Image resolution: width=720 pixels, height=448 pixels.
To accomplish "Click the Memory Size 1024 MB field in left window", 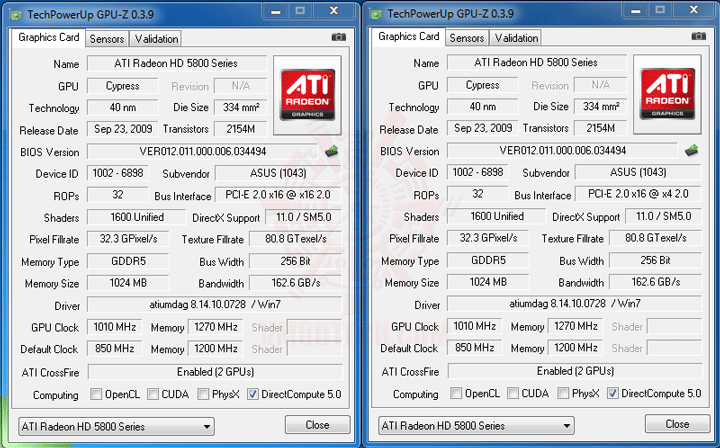I will pyautogui.click(x=129, y=283).
